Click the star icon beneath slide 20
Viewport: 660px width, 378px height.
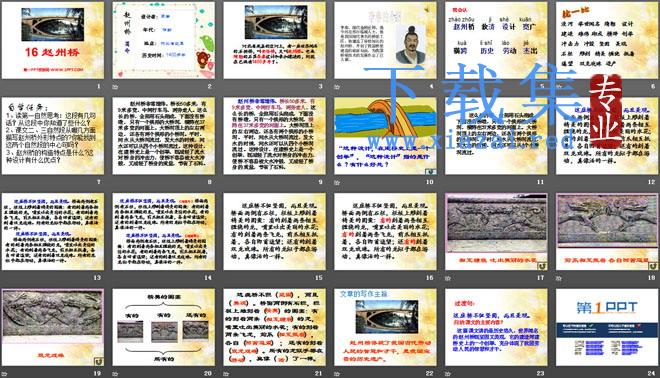click(x=115, y=374)
